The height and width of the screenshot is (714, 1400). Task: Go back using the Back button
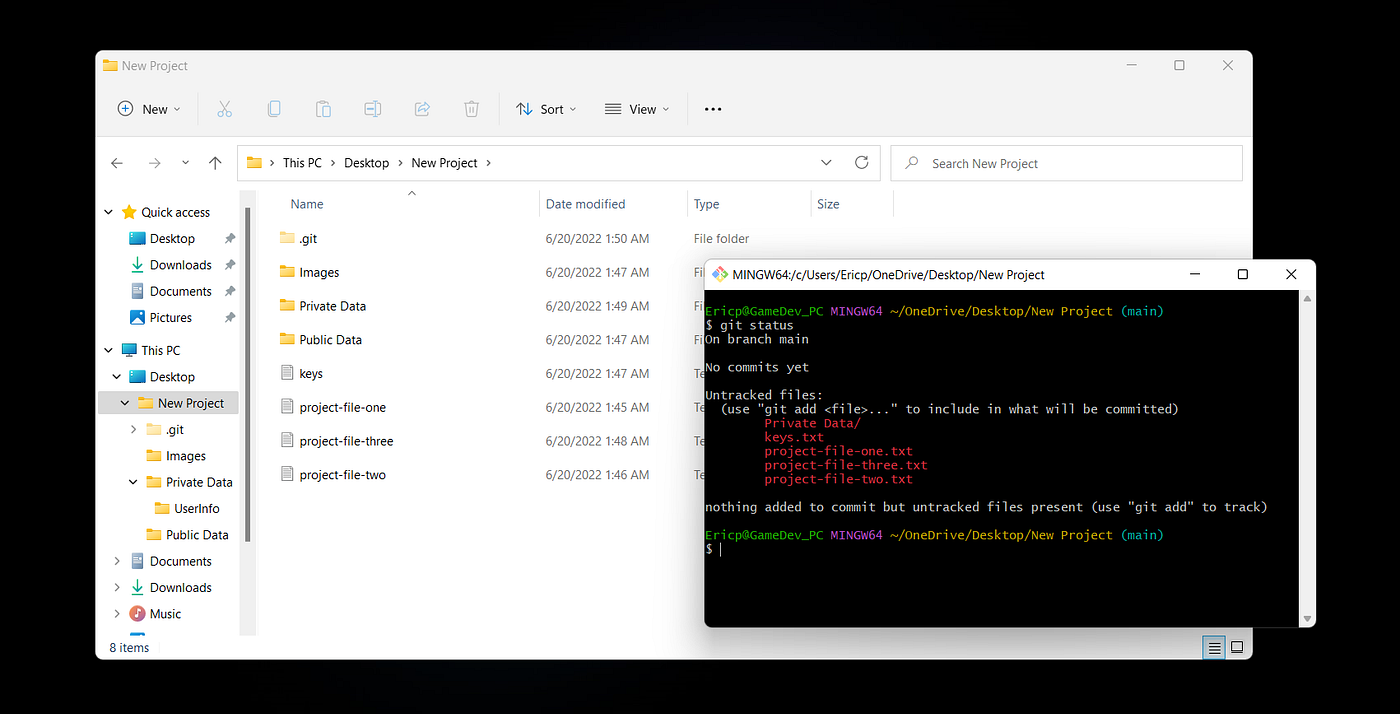pos(117,162)
